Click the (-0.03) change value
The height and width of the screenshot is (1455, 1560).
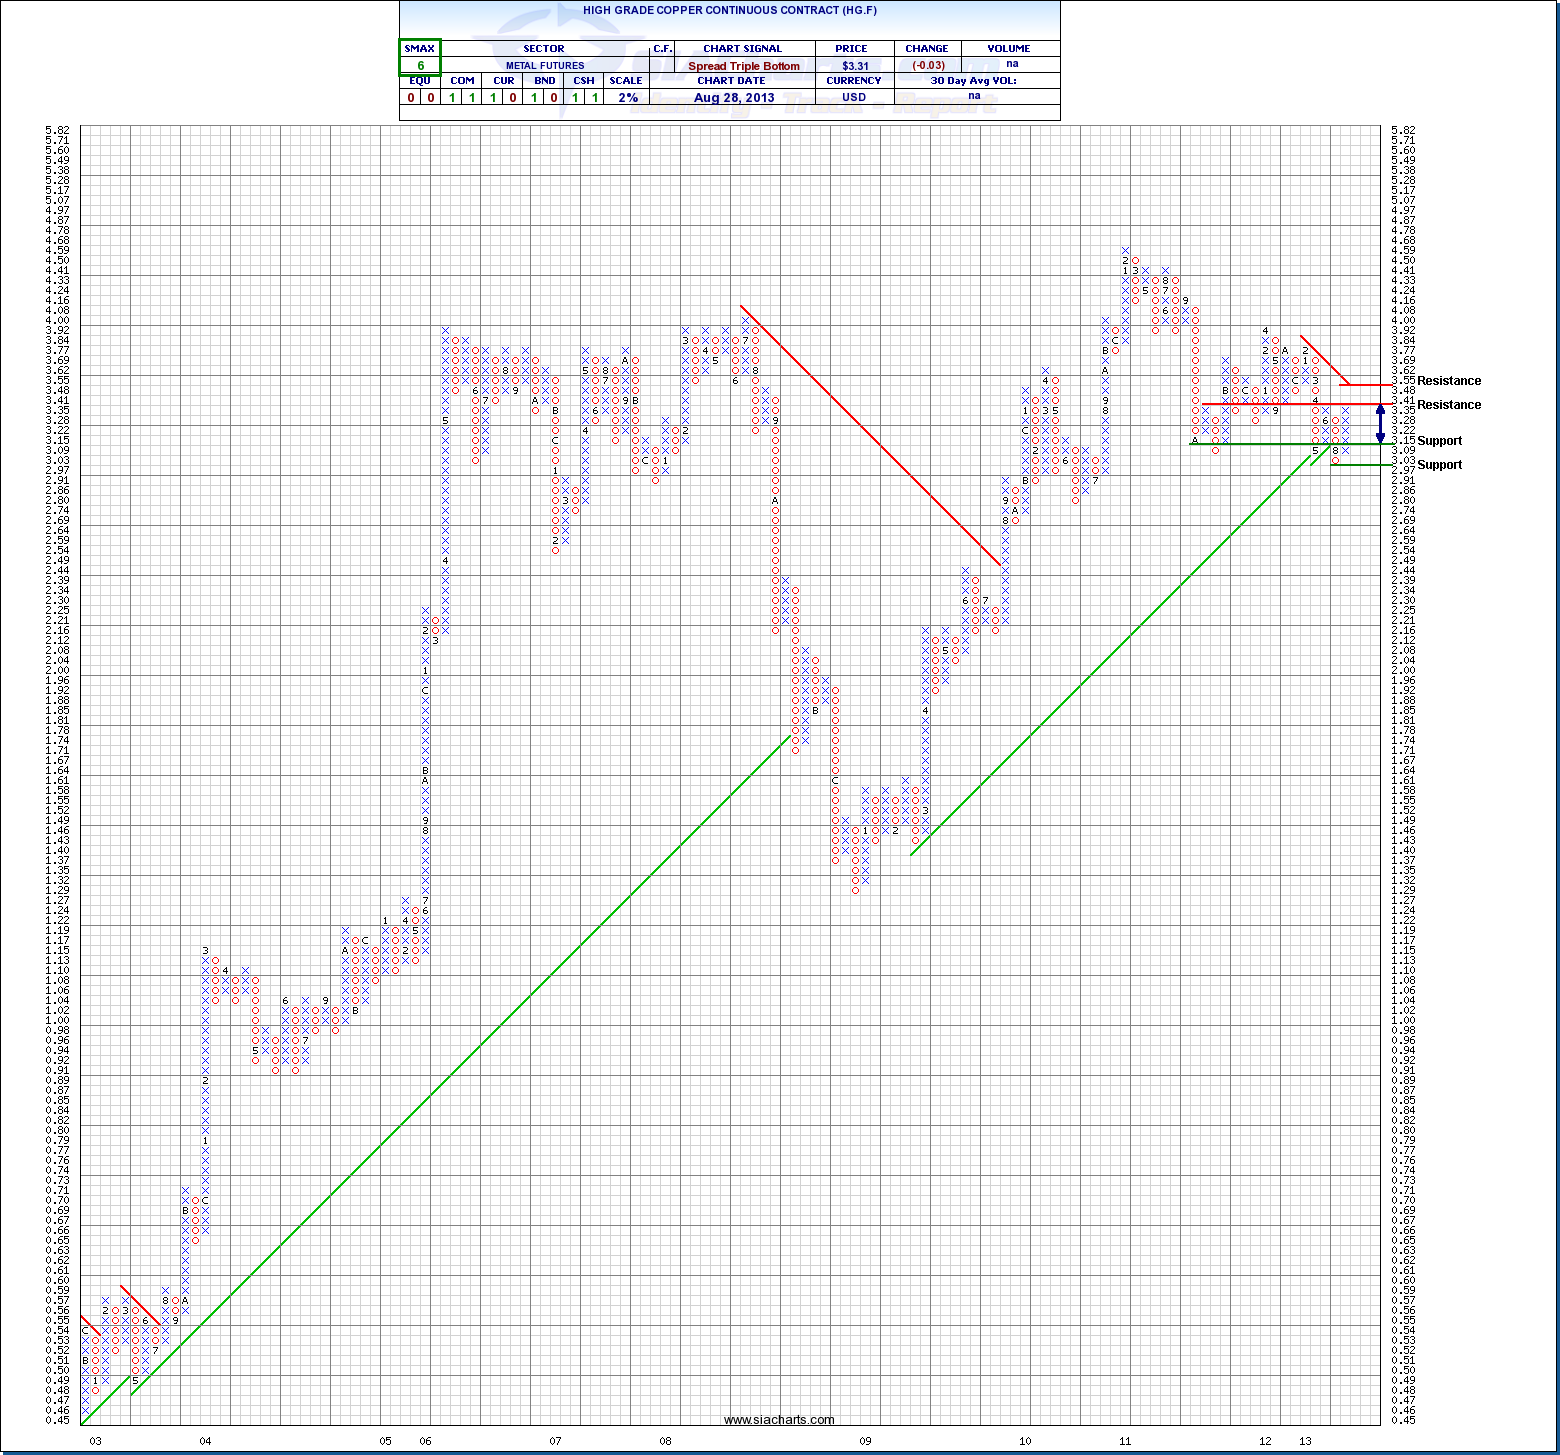point(928,66)
